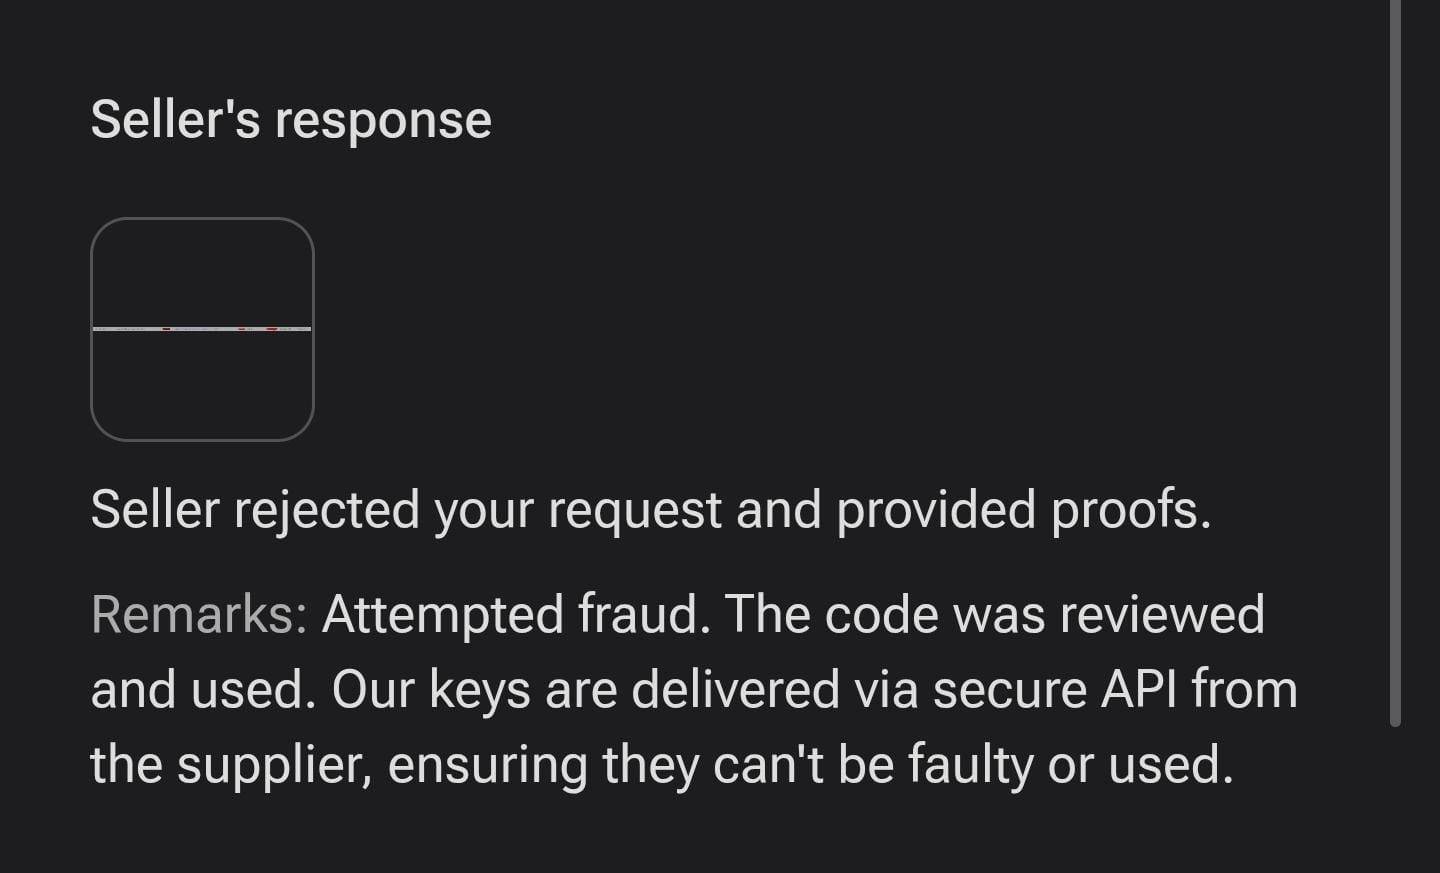Screen dimensions: 1440x873
Task: Click the word "from" after "secure API"
Action: coord(1244,689)
